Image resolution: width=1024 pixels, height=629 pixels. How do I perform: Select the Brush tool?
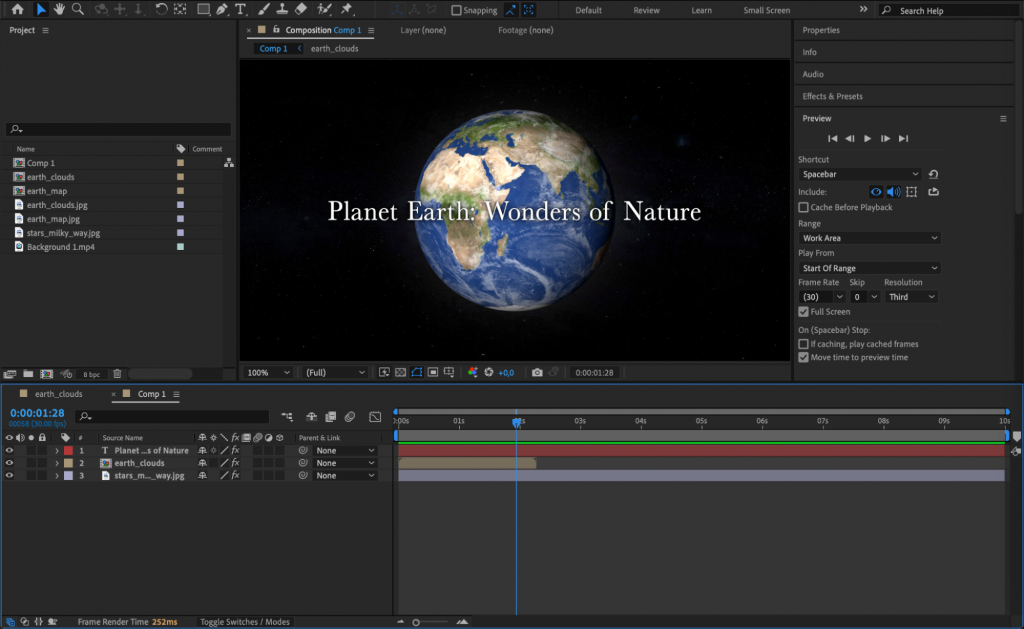point(262,9)
